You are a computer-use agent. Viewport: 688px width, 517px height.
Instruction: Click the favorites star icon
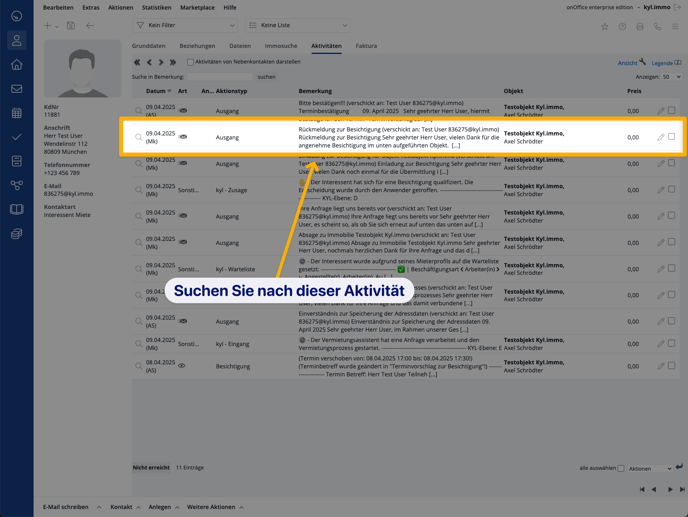coord(605,27)
